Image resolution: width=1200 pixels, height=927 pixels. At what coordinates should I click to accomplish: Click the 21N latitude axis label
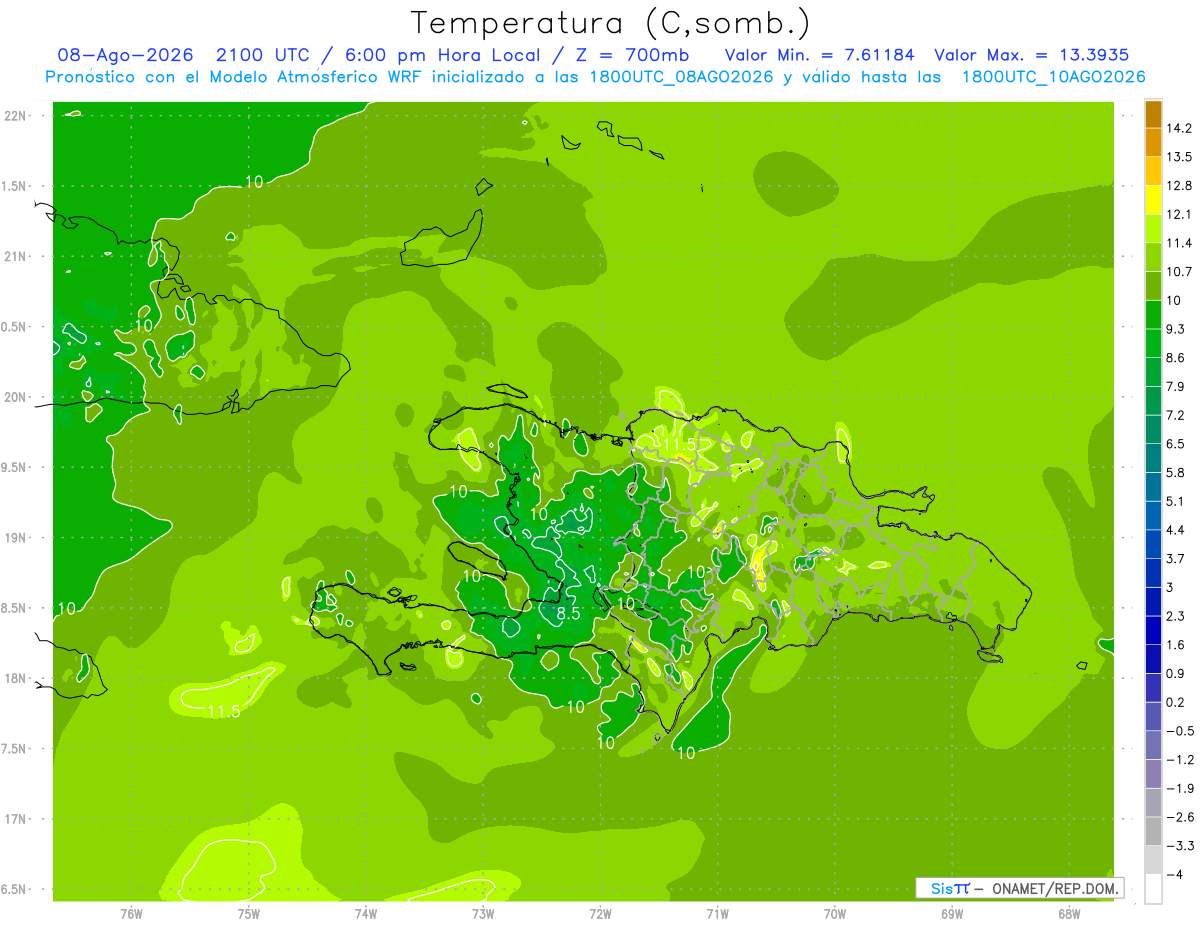click(15, 257)
